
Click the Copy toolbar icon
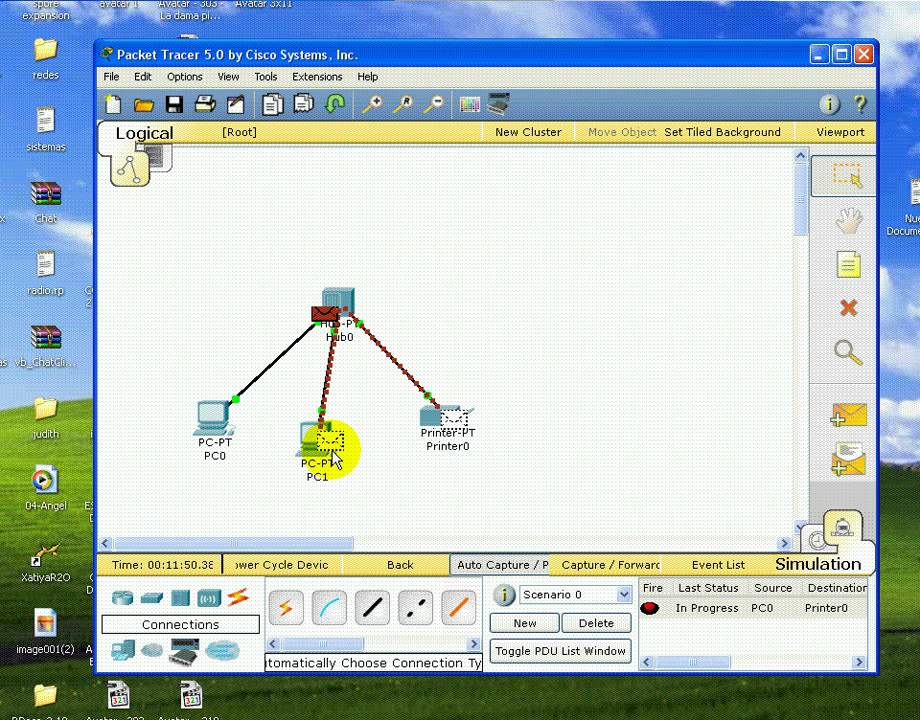click(x=272, y=104)
